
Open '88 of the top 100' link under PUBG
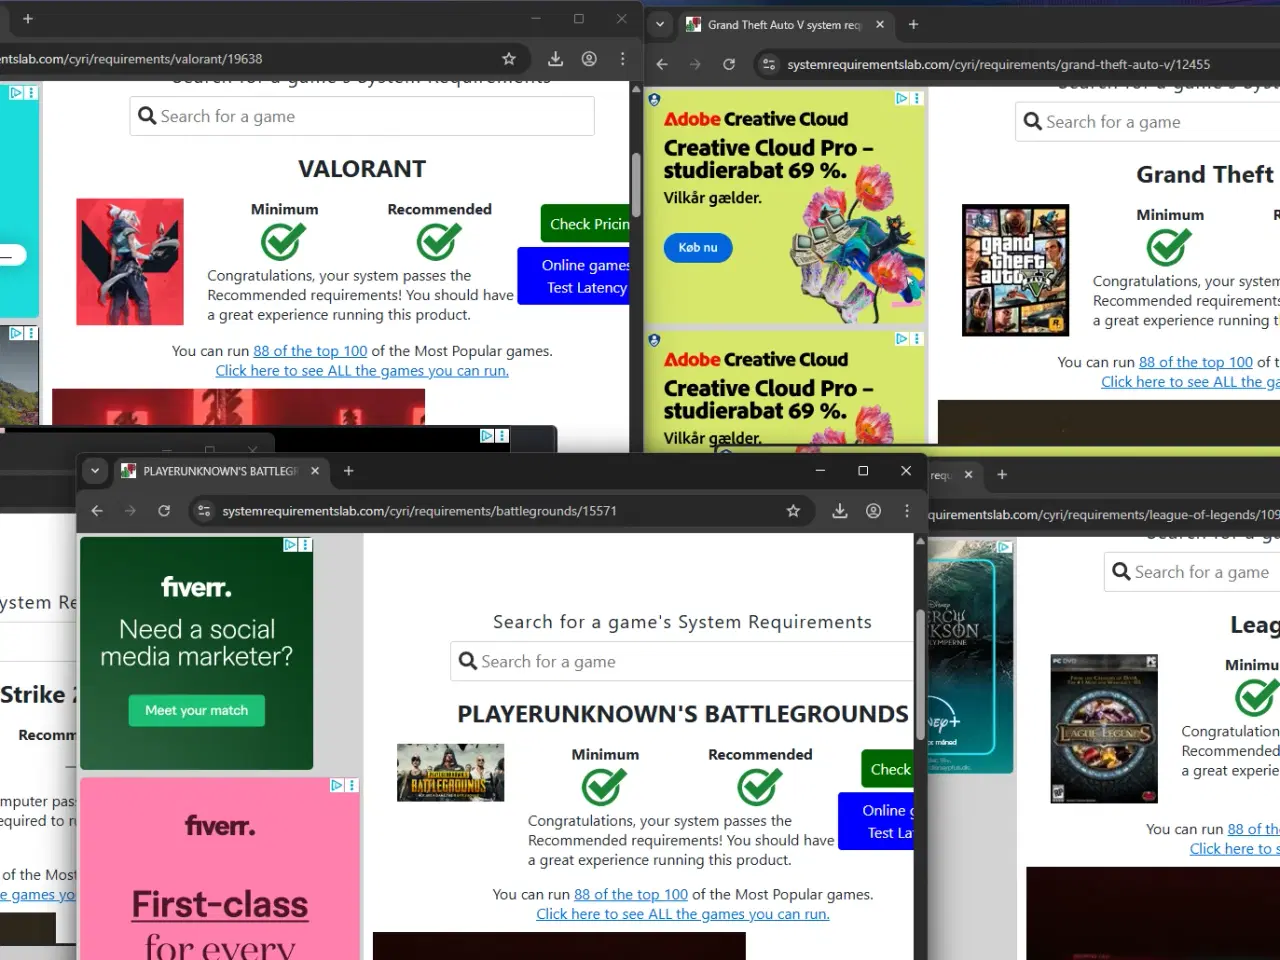630,895
